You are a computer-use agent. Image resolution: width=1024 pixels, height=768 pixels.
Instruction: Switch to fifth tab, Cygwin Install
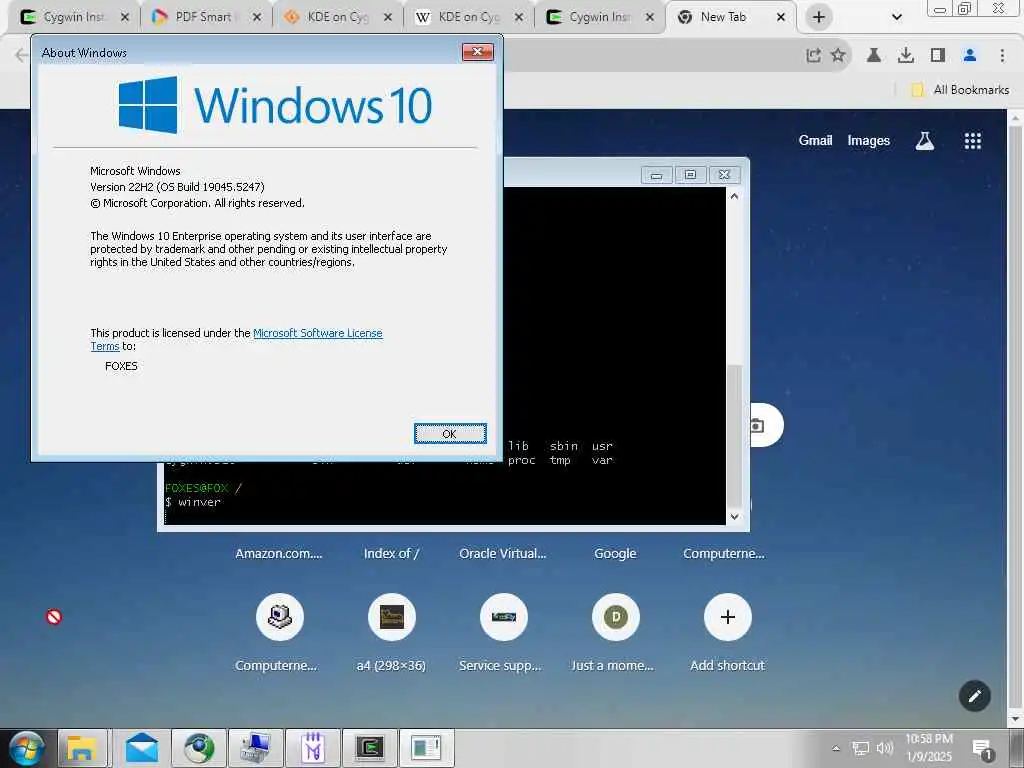coord(598,17)
